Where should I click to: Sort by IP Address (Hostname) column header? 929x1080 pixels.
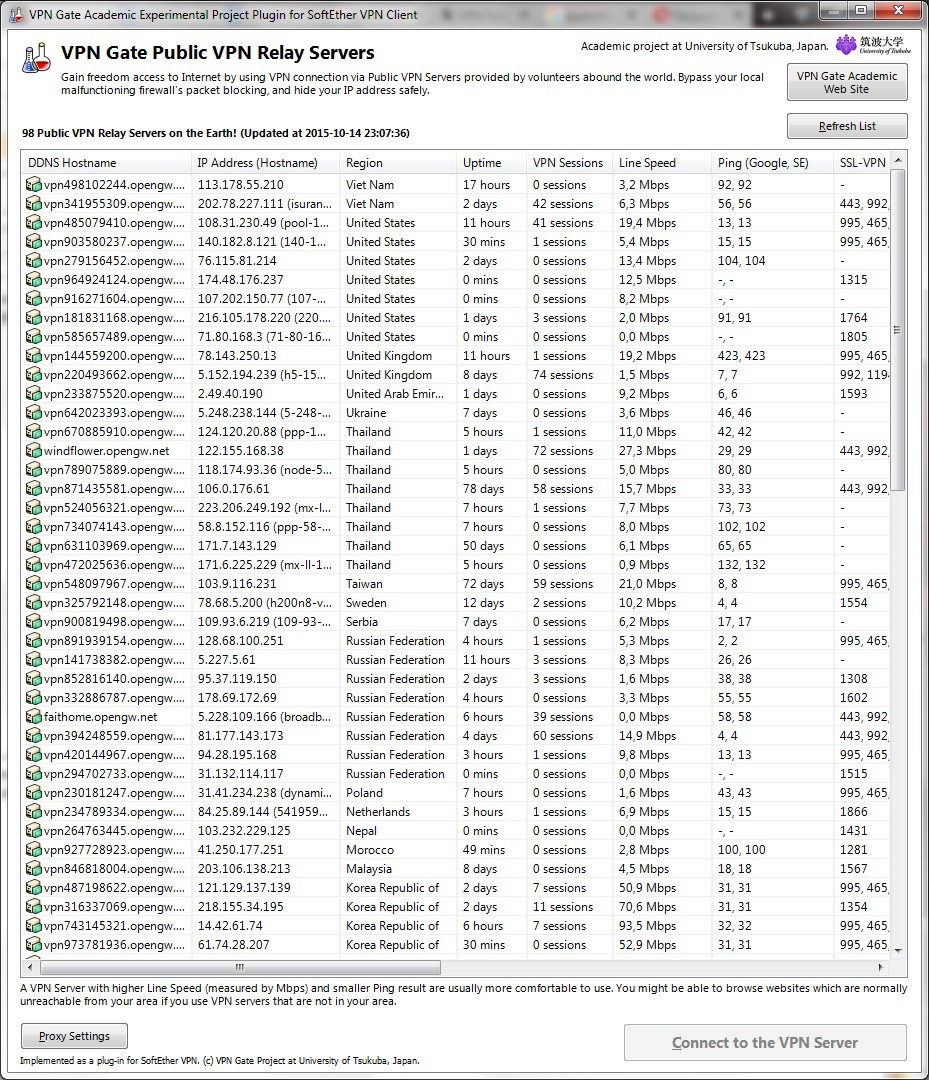click(x=265, y=163)
